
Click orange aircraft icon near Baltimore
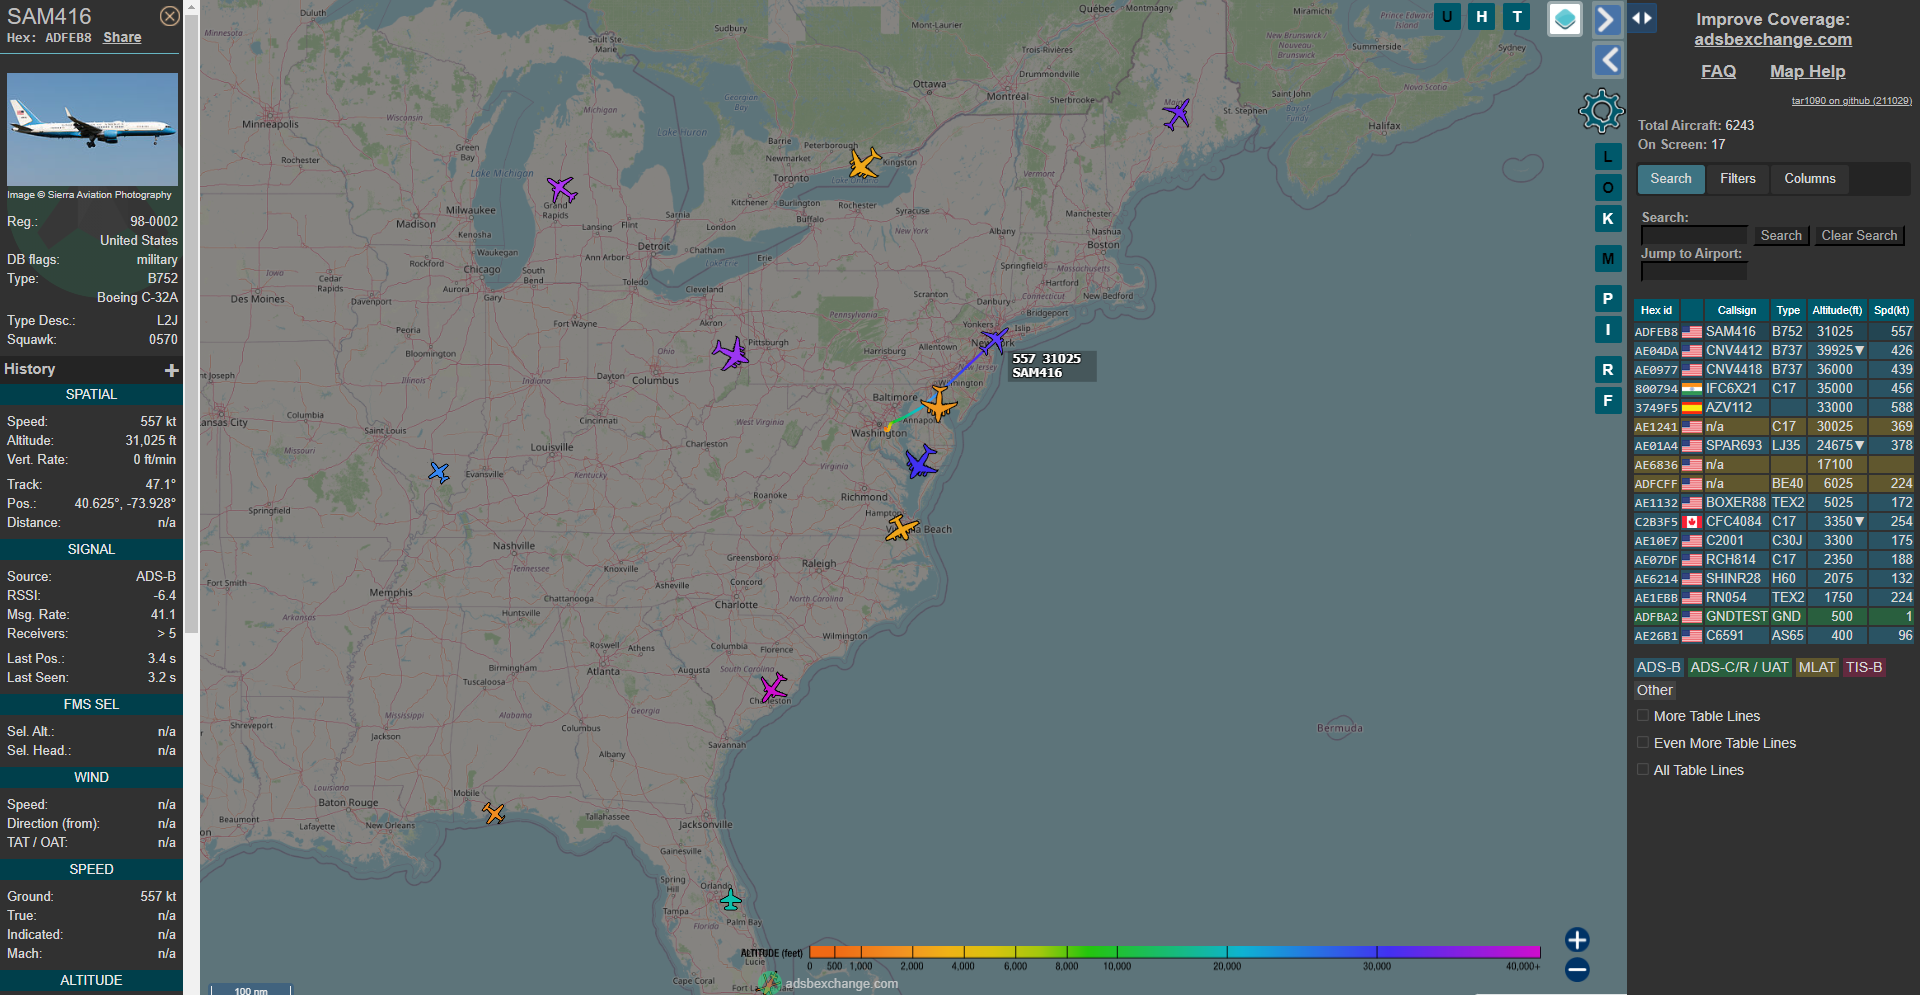(938, 404)
